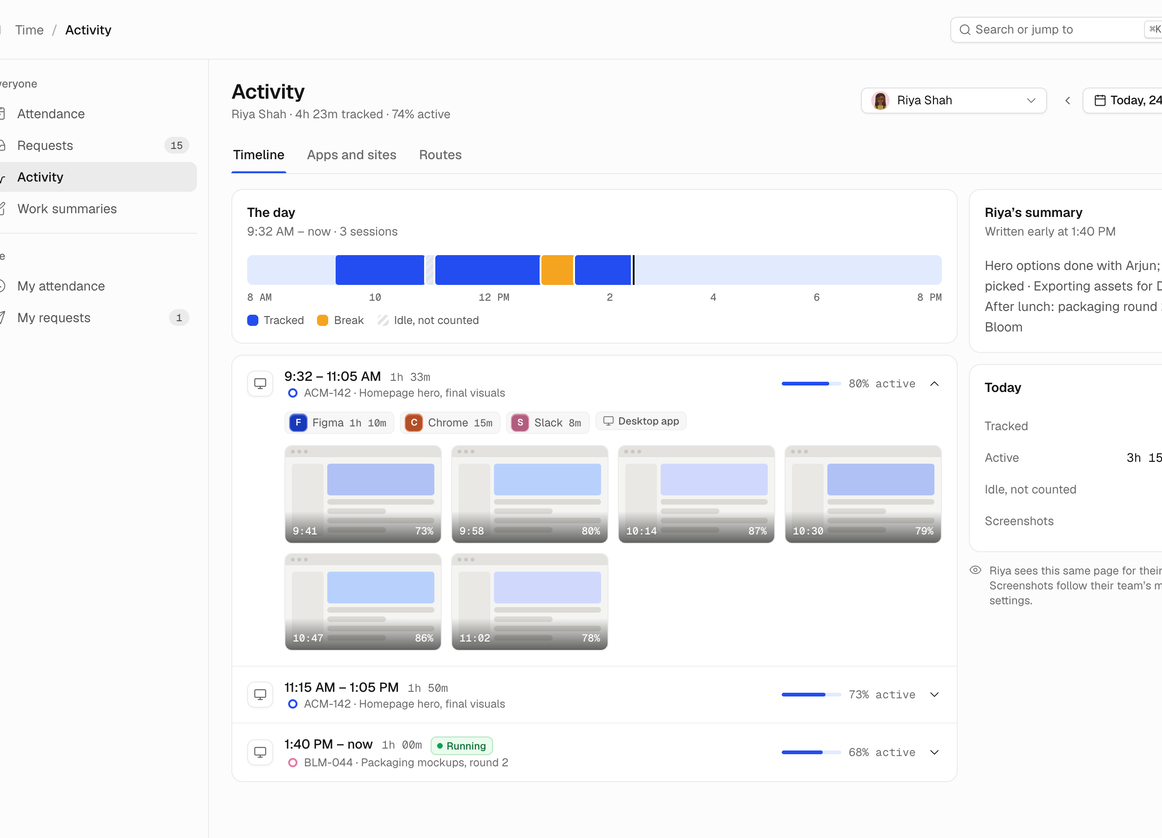Click ACM-142 task in 9:32 session
1162x838 pixels.
(405, 393)
